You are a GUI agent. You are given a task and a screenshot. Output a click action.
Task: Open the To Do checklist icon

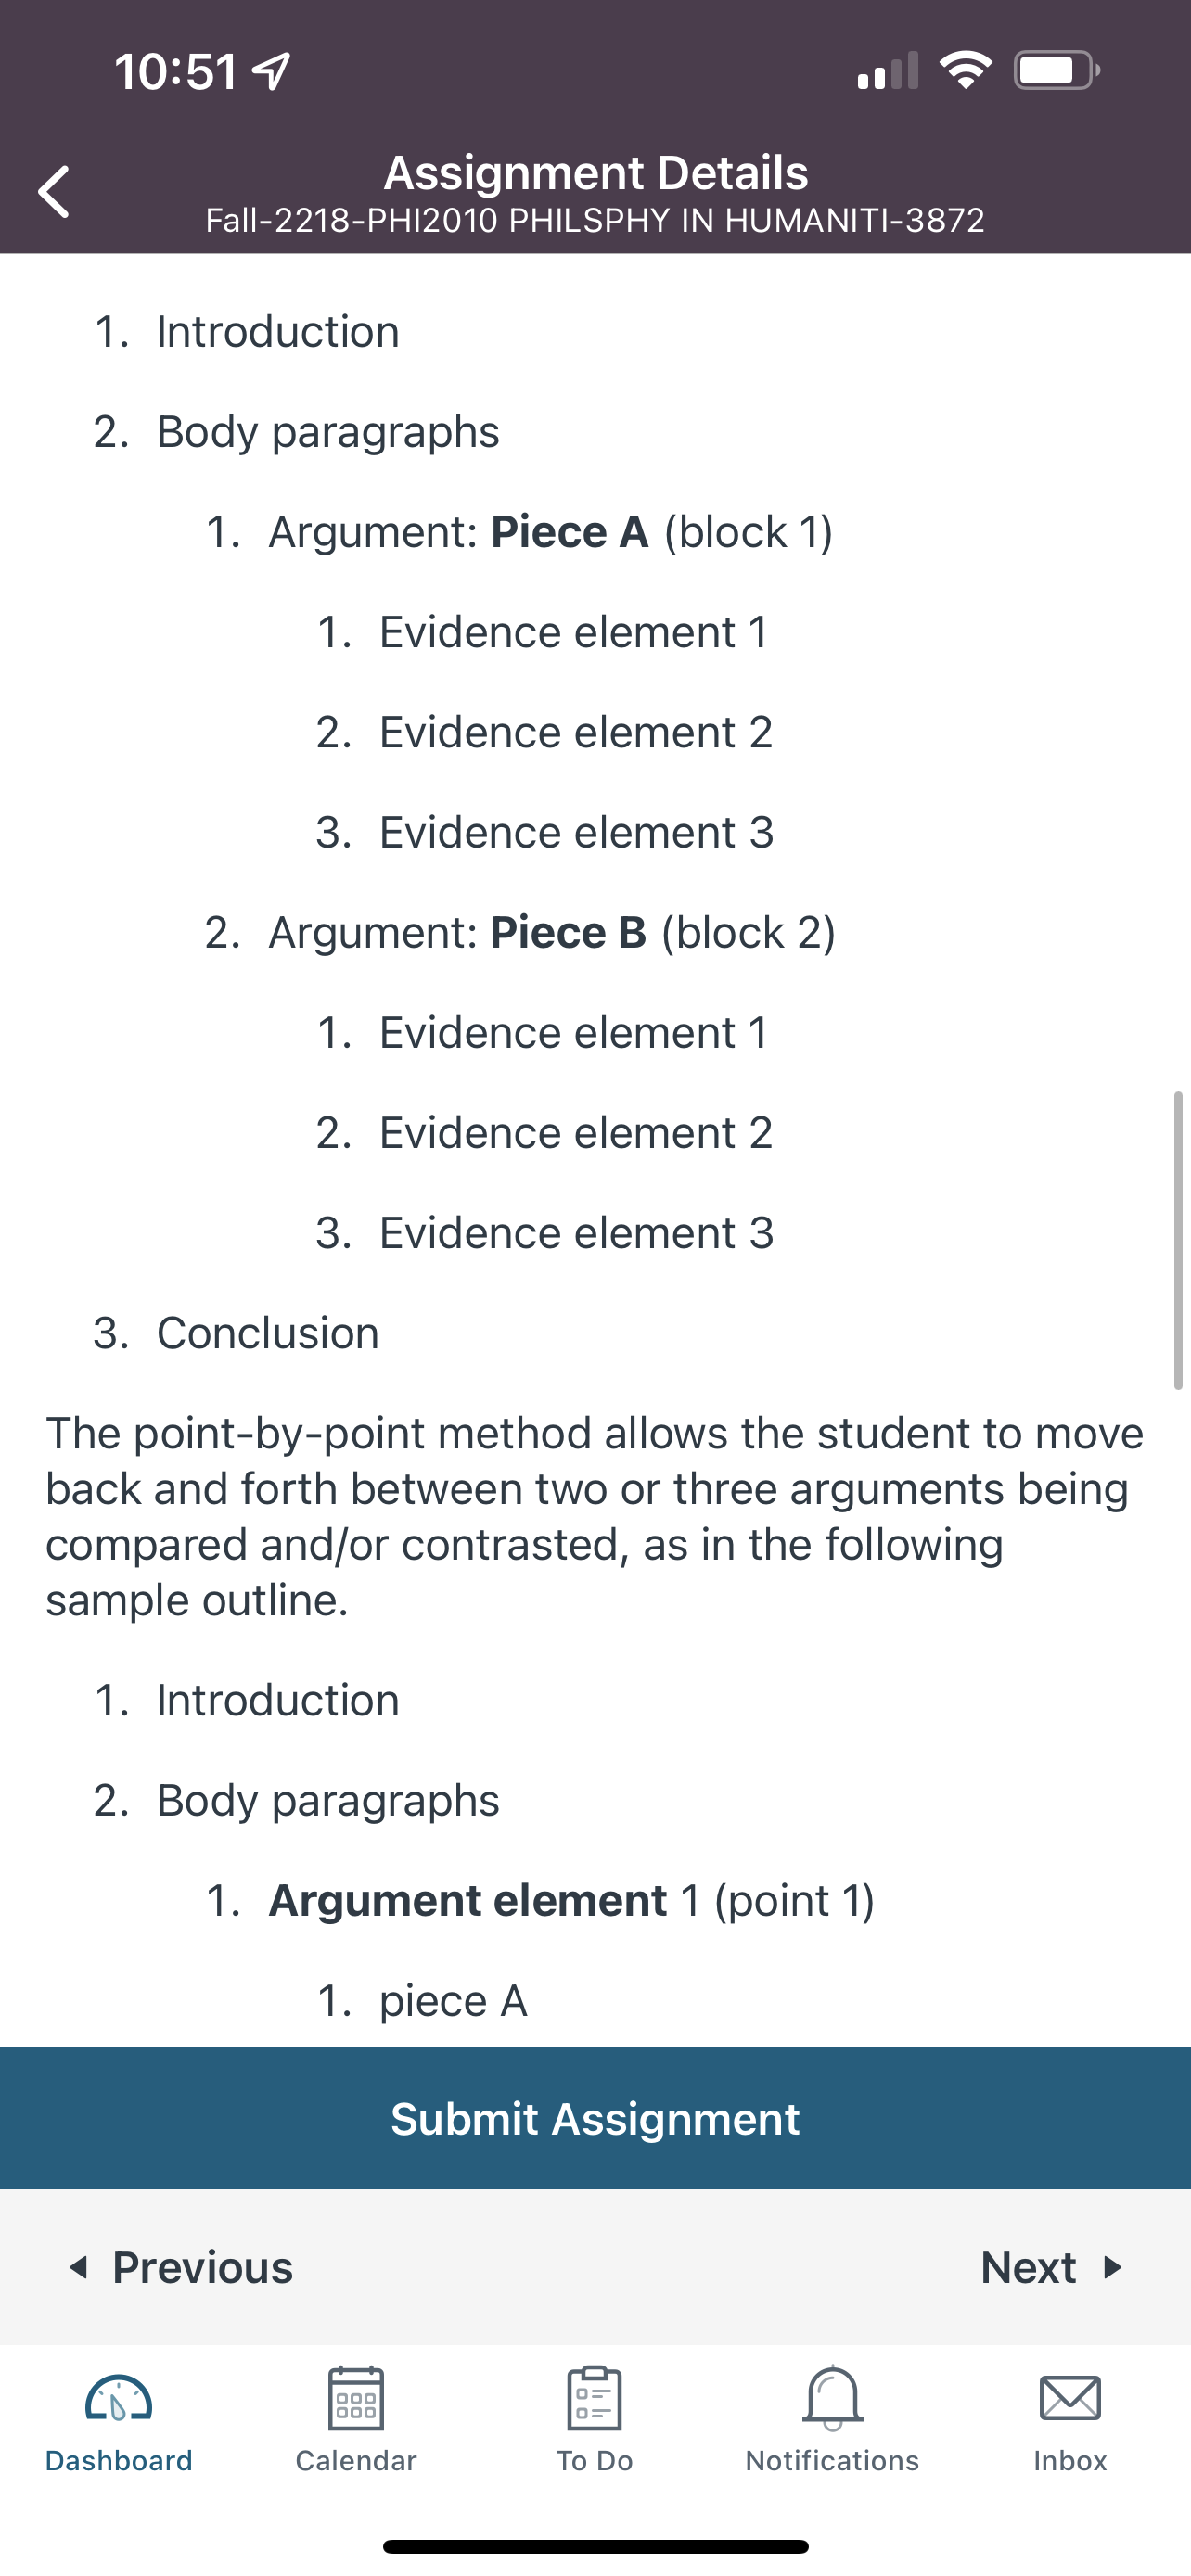point(594,2397)
